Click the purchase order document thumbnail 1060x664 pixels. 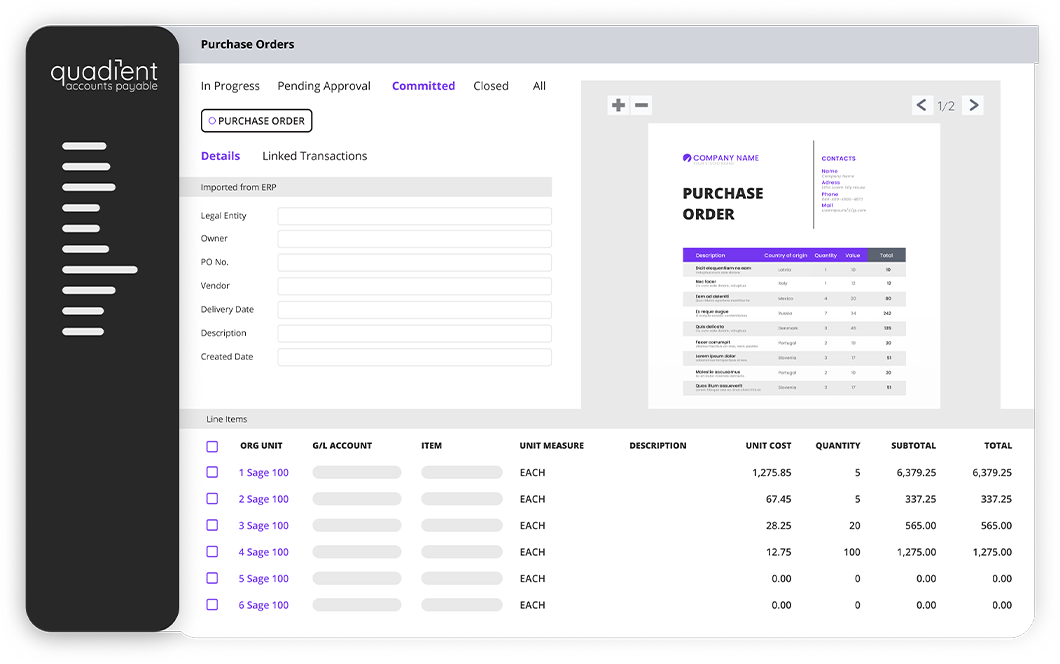click(794, 266)
